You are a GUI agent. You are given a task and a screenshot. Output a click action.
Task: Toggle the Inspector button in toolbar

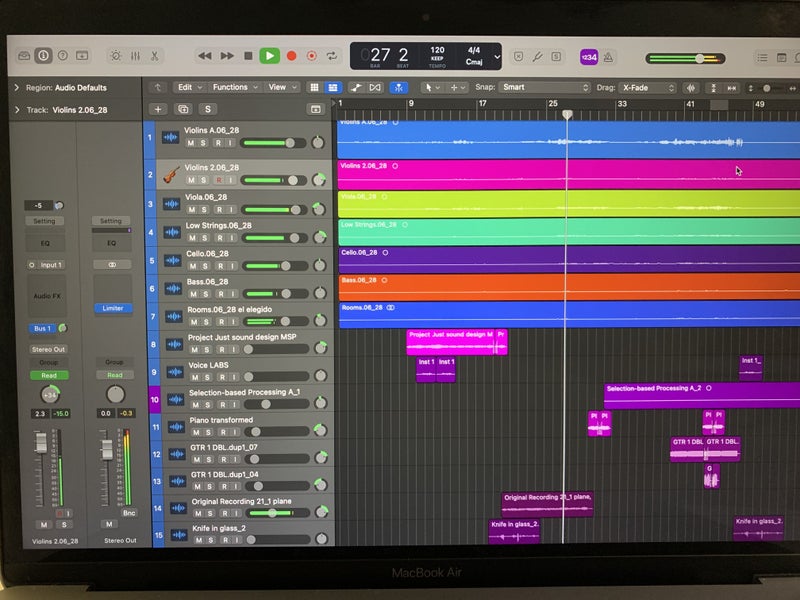pyautogui.click(x=43, y=56)
